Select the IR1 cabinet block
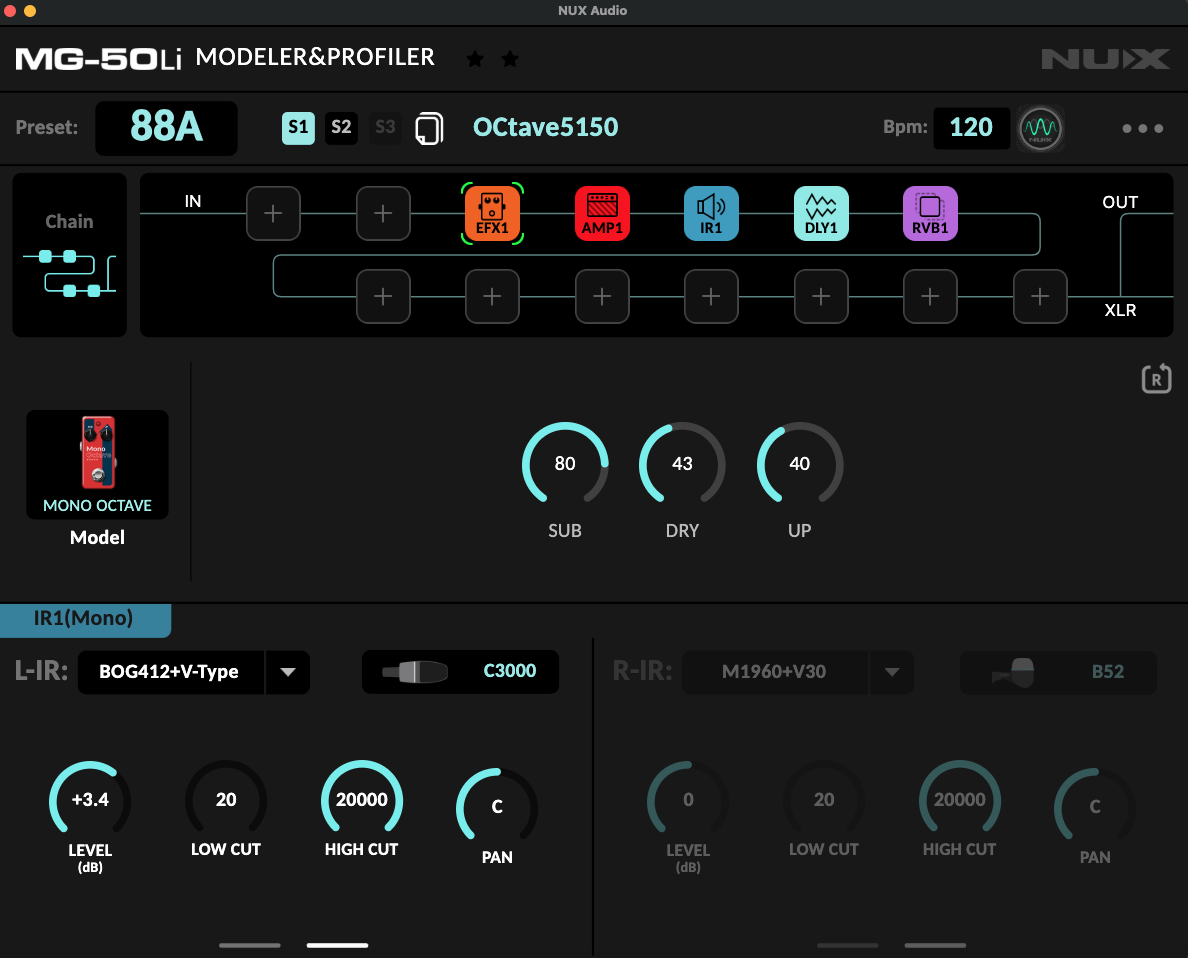The width and height of the screenshot is (1188, 958). (711, 214)
